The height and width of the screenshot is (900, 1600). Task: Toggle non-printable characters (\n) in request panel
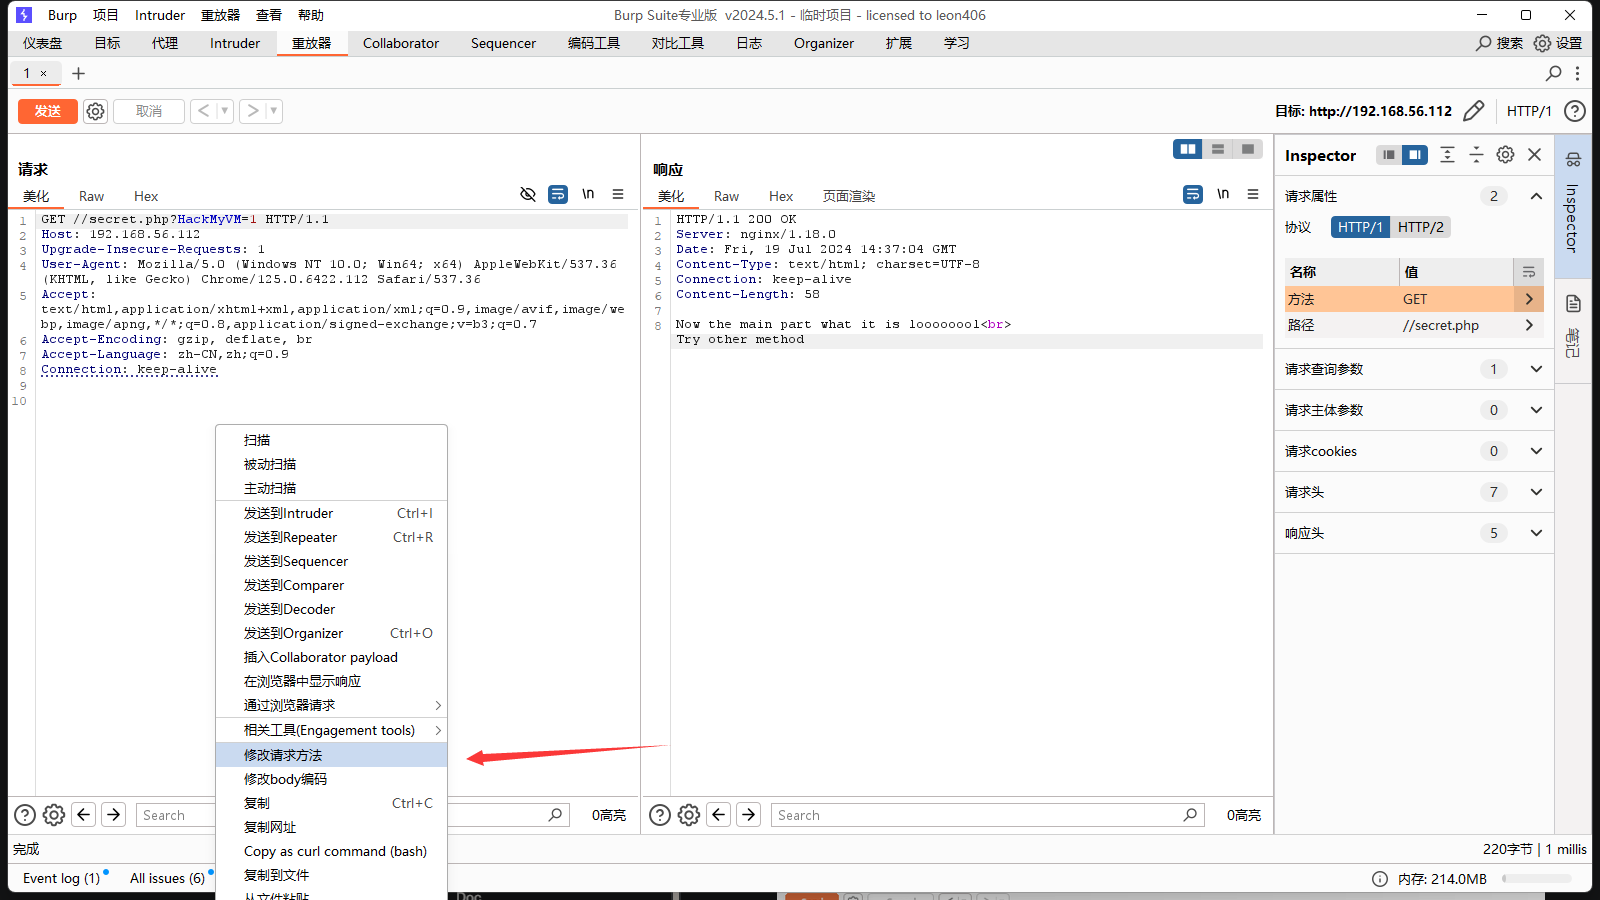click(x=588, y=194)
